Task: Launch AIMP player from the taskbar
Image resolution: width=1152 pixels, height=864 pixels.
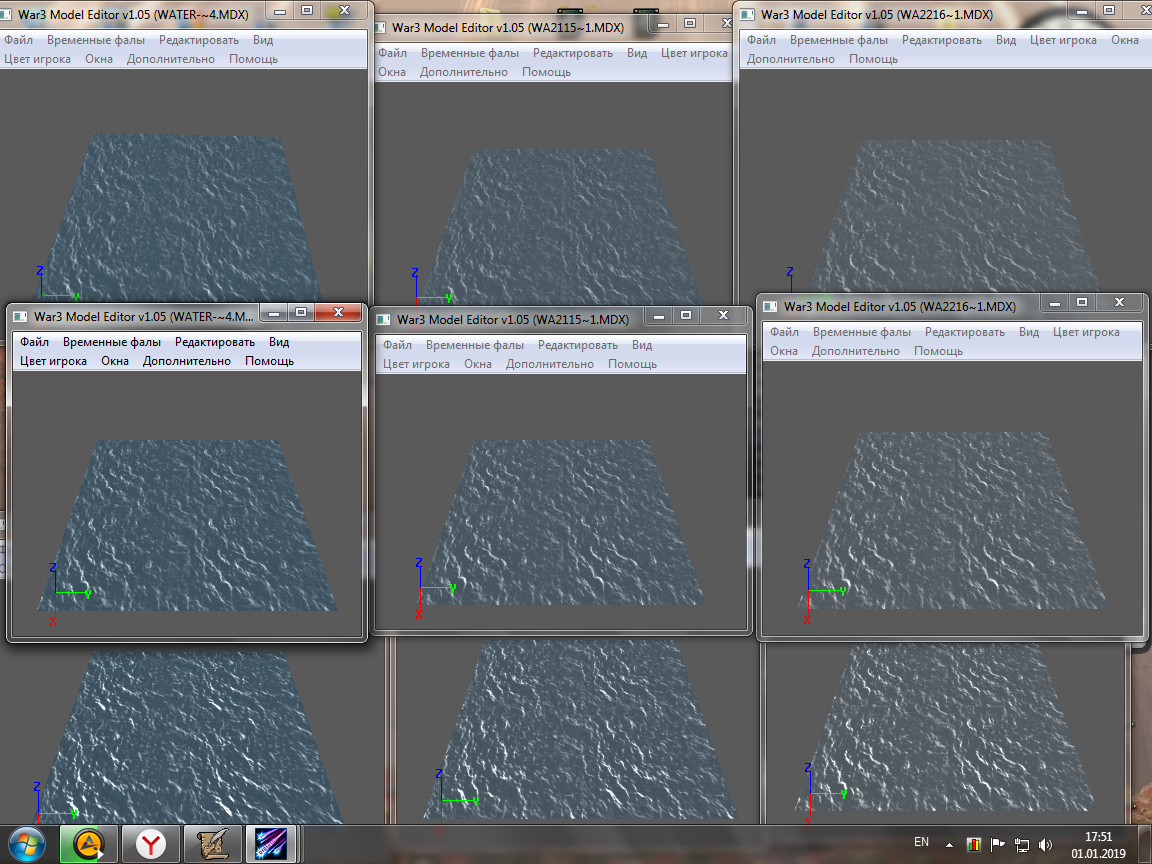Action: coord(87,844)
